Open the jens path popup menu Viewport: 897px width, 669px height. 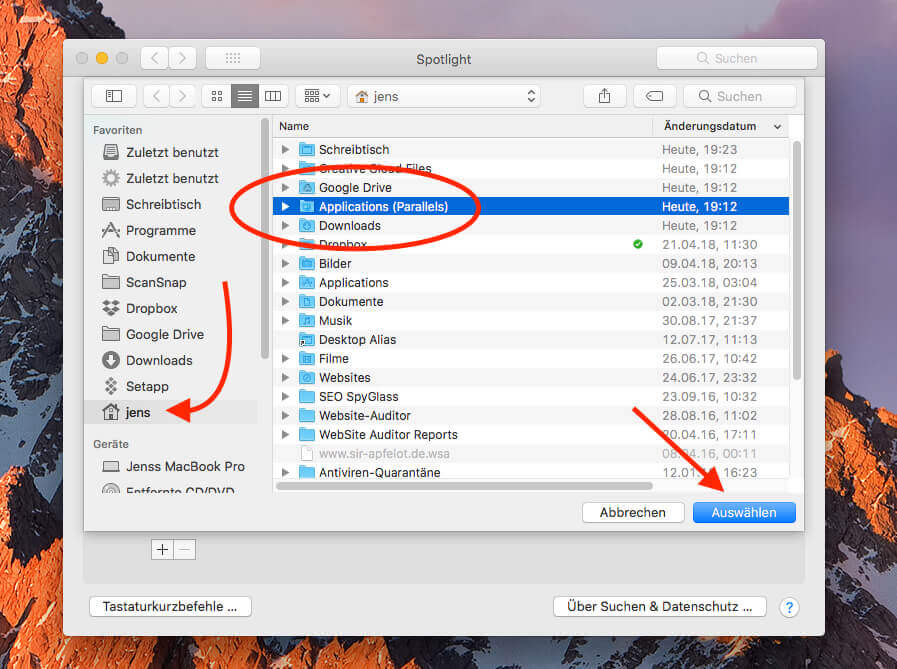[x=444, y=96]
